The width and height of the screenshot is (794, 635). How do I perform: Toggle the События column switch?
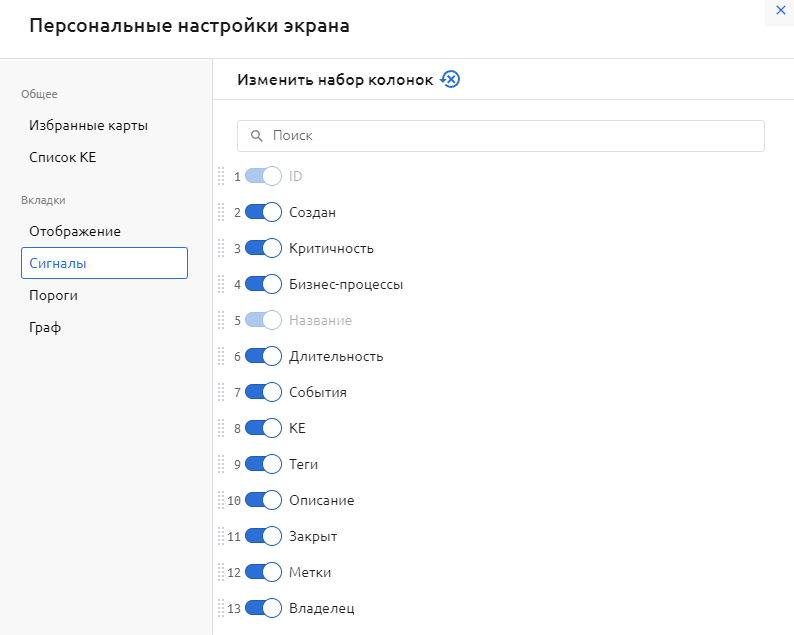[x=263, y=392]
